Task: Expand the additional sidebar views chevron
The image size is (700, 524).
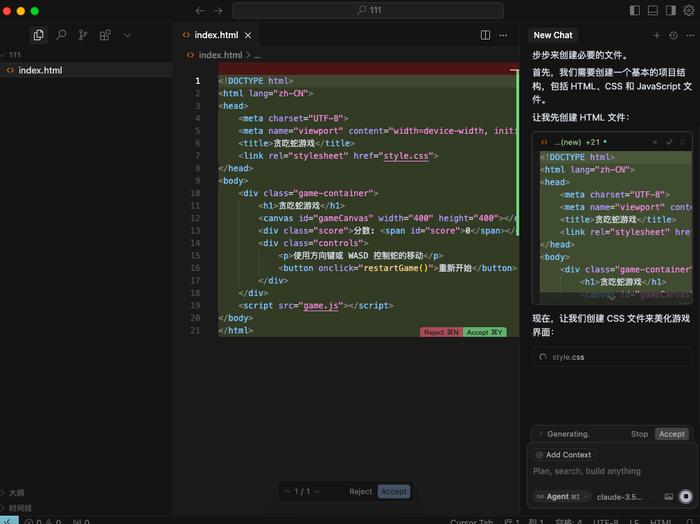Action: (127, 35)
